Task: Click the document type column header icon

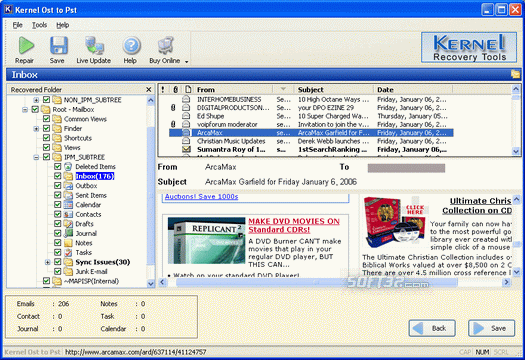Action: click(188, 89)
